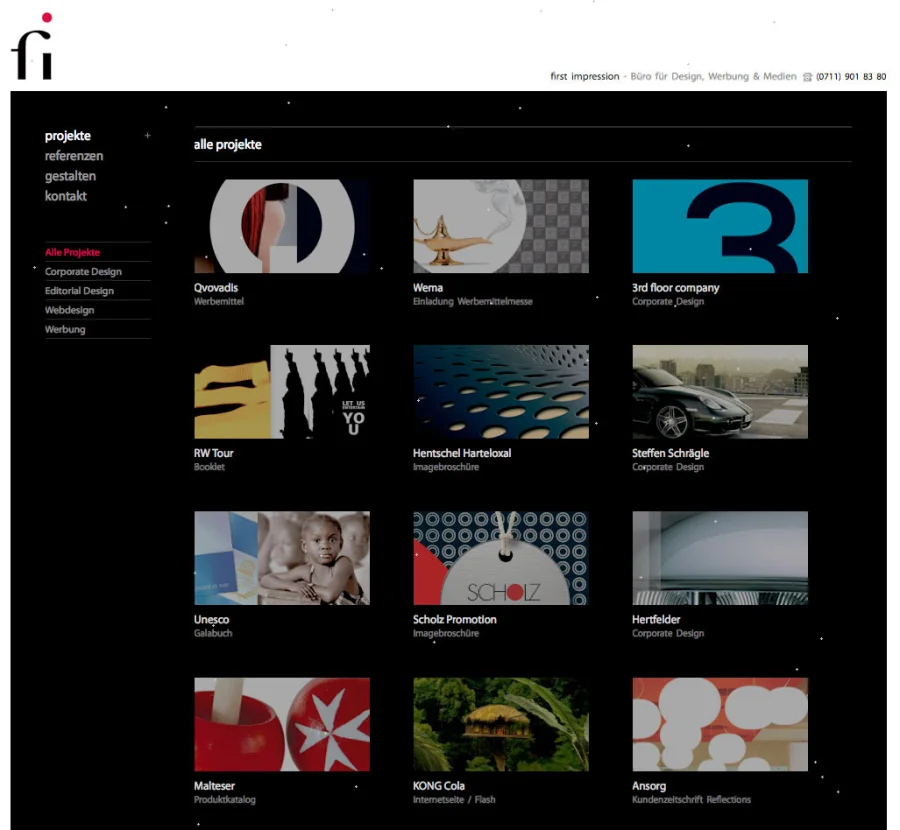Open the Scholz Promotion thumbnail
The height and width of the screenshot is (830, 900).
pyautogui.click(x=500, y=558)
